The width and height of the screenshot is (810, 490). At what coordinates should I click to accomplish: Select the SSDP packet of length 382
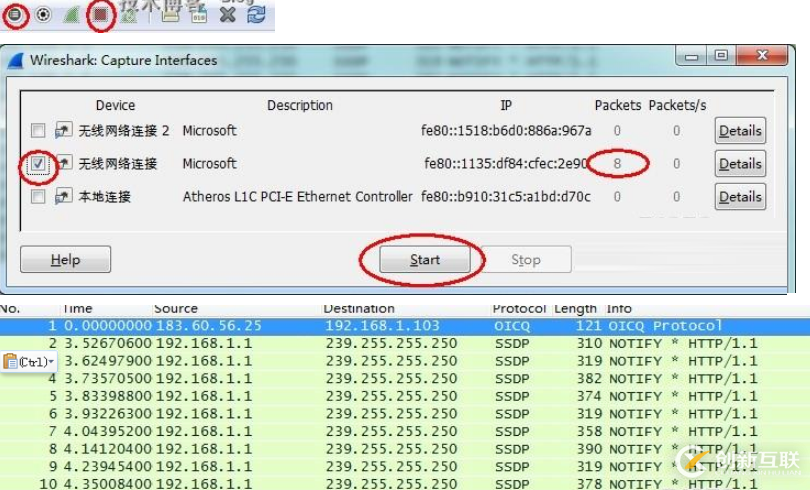point(405,378)
